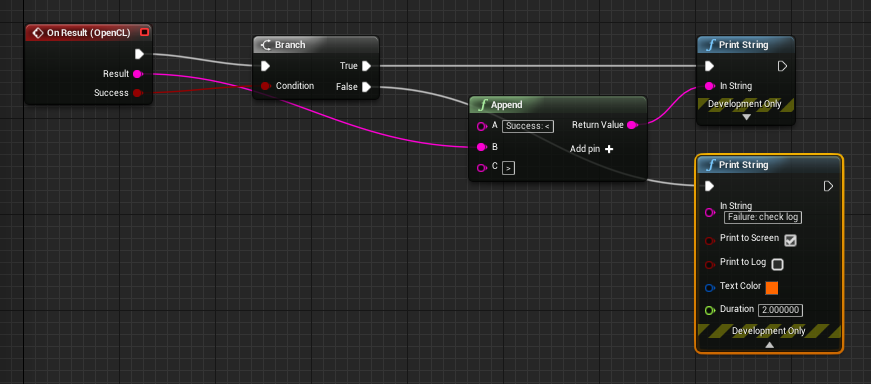Collapse the selected Print String advanced options

pyautogui.click(x=769, y=345)
